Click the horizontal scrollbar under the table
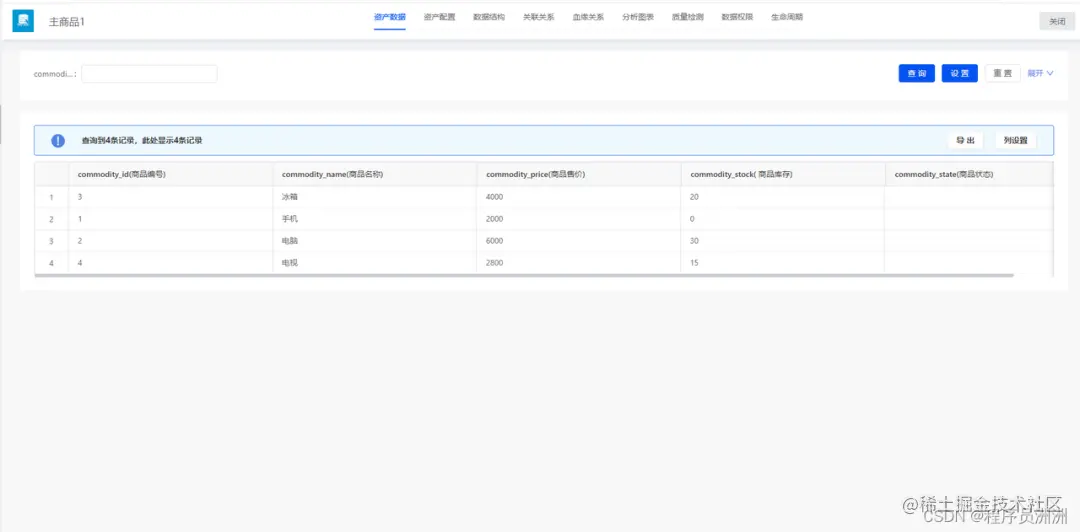1080x532 pixels. click(524, 275)
